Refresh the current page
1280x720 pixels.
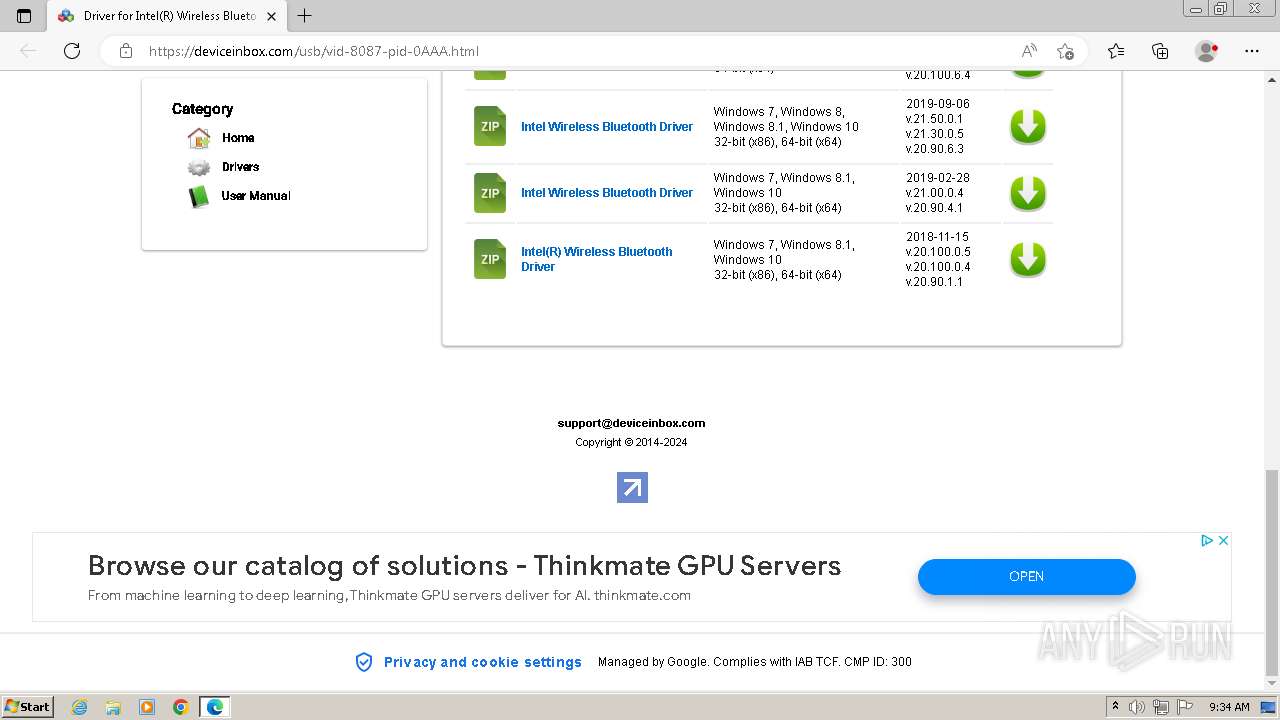coord(72,51)
